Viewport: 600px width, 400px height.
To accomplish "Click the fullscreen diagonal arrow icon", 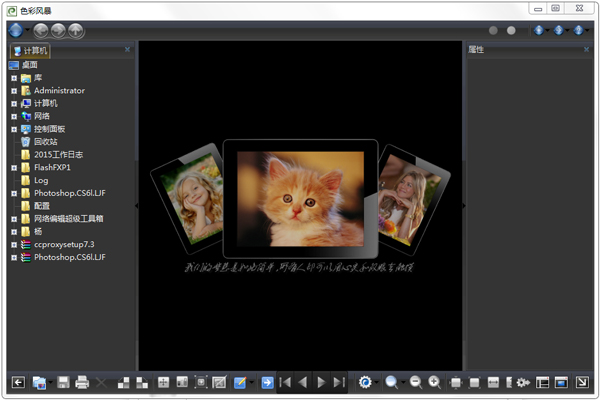I will point(582,382).
